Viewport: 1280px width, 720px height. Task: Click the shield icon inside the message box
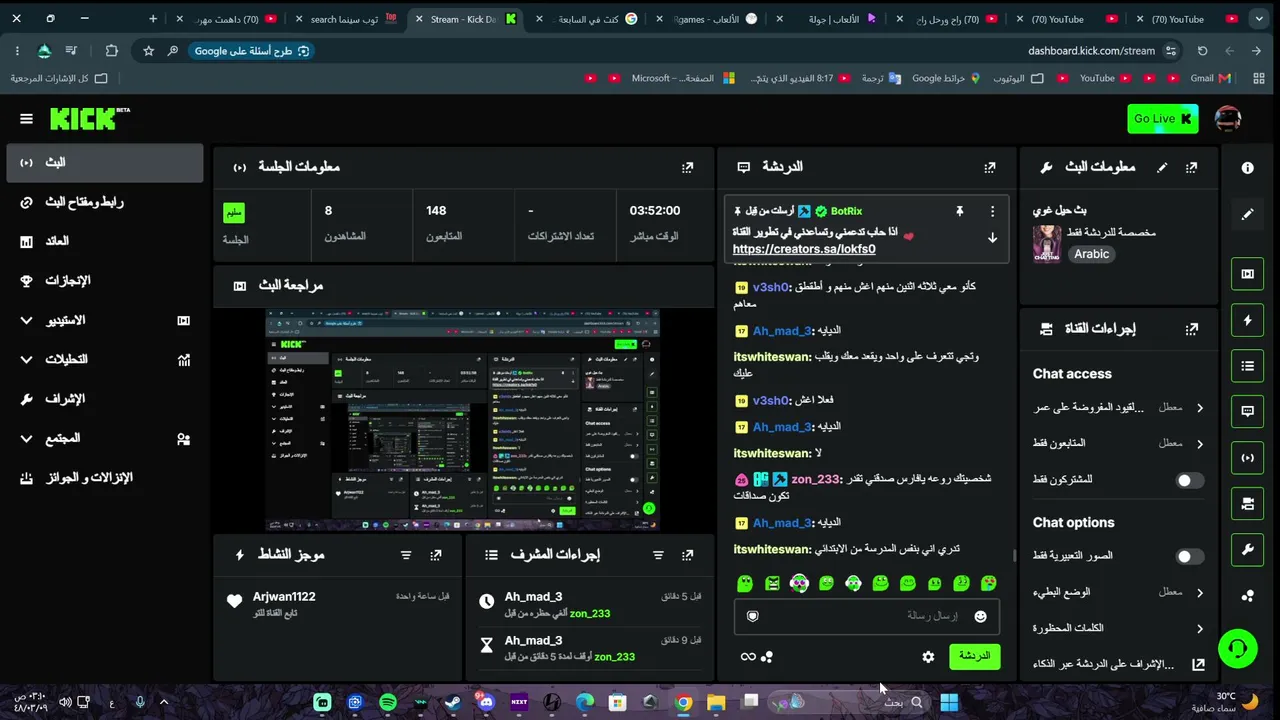pyautogui.click(x=753, y=617)
